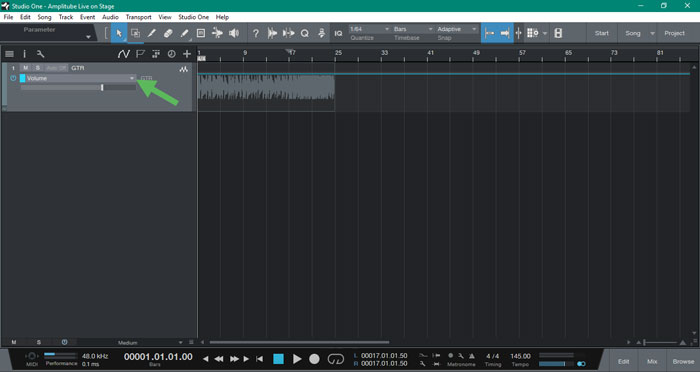Viewport: 700px width, 372px height.
Task: Open the Mix console
Action: pyautogui.click(x=652, y=361)
